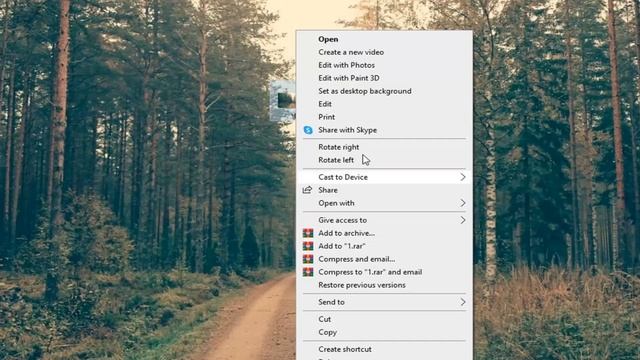Choose Edit with Paint 3D
The height and width of the screenshot is (360, 640).
[384, 78]
